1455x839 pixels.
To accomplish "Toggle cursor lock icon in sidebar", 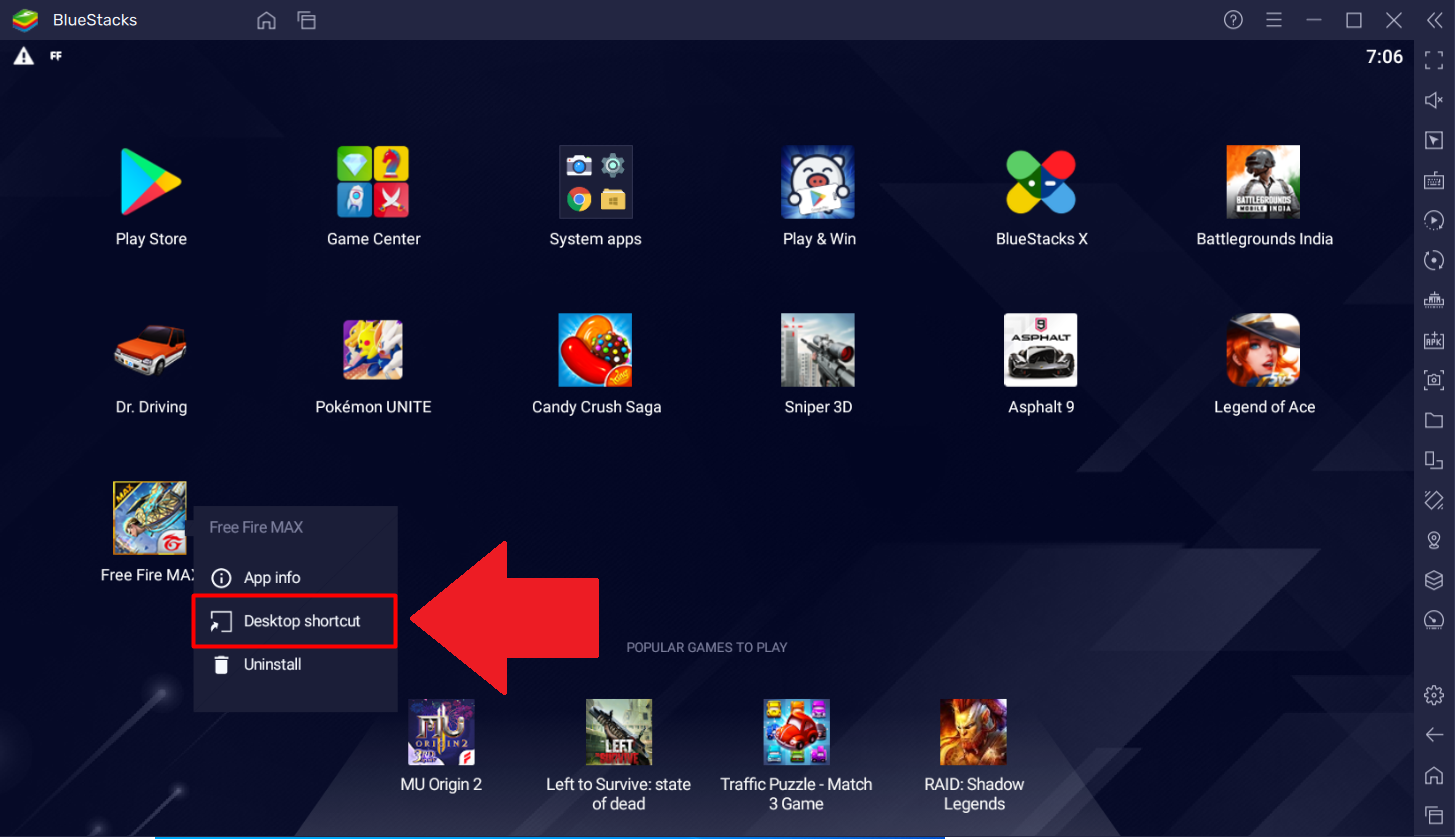I will coord(1434,140).
